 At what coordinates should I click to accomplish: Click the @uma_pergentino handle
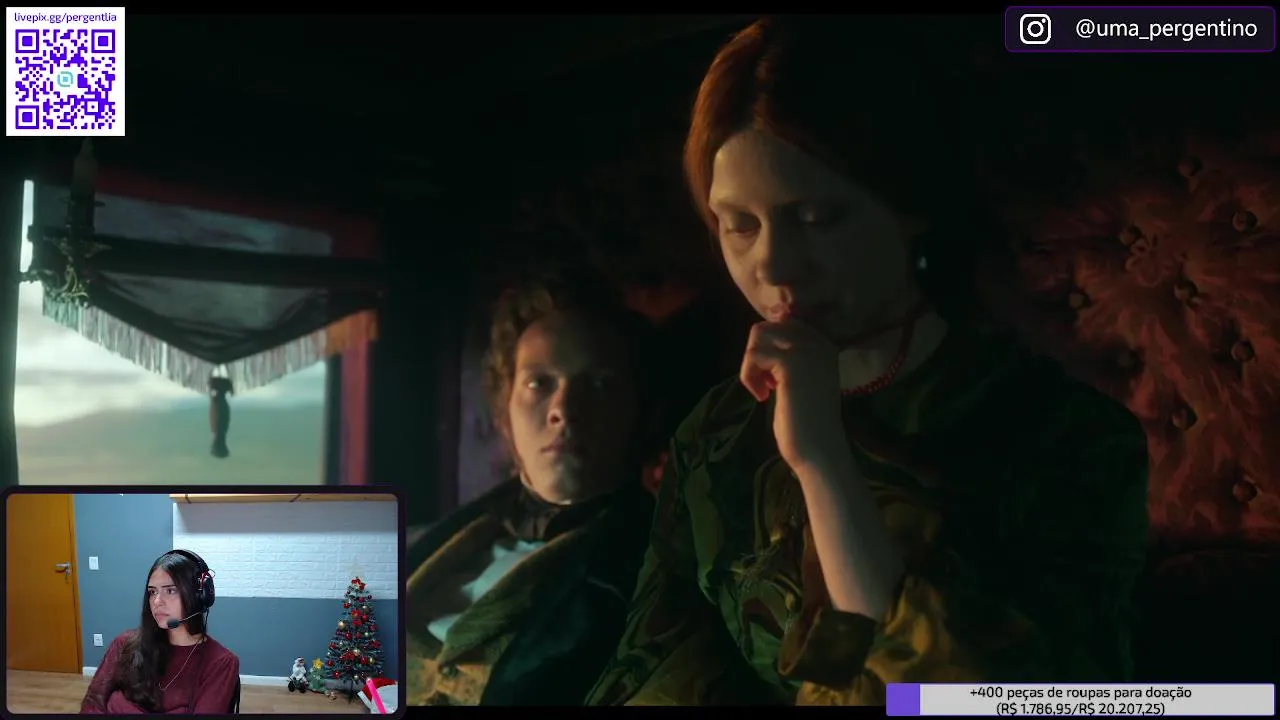click(x=1166, y=29)
